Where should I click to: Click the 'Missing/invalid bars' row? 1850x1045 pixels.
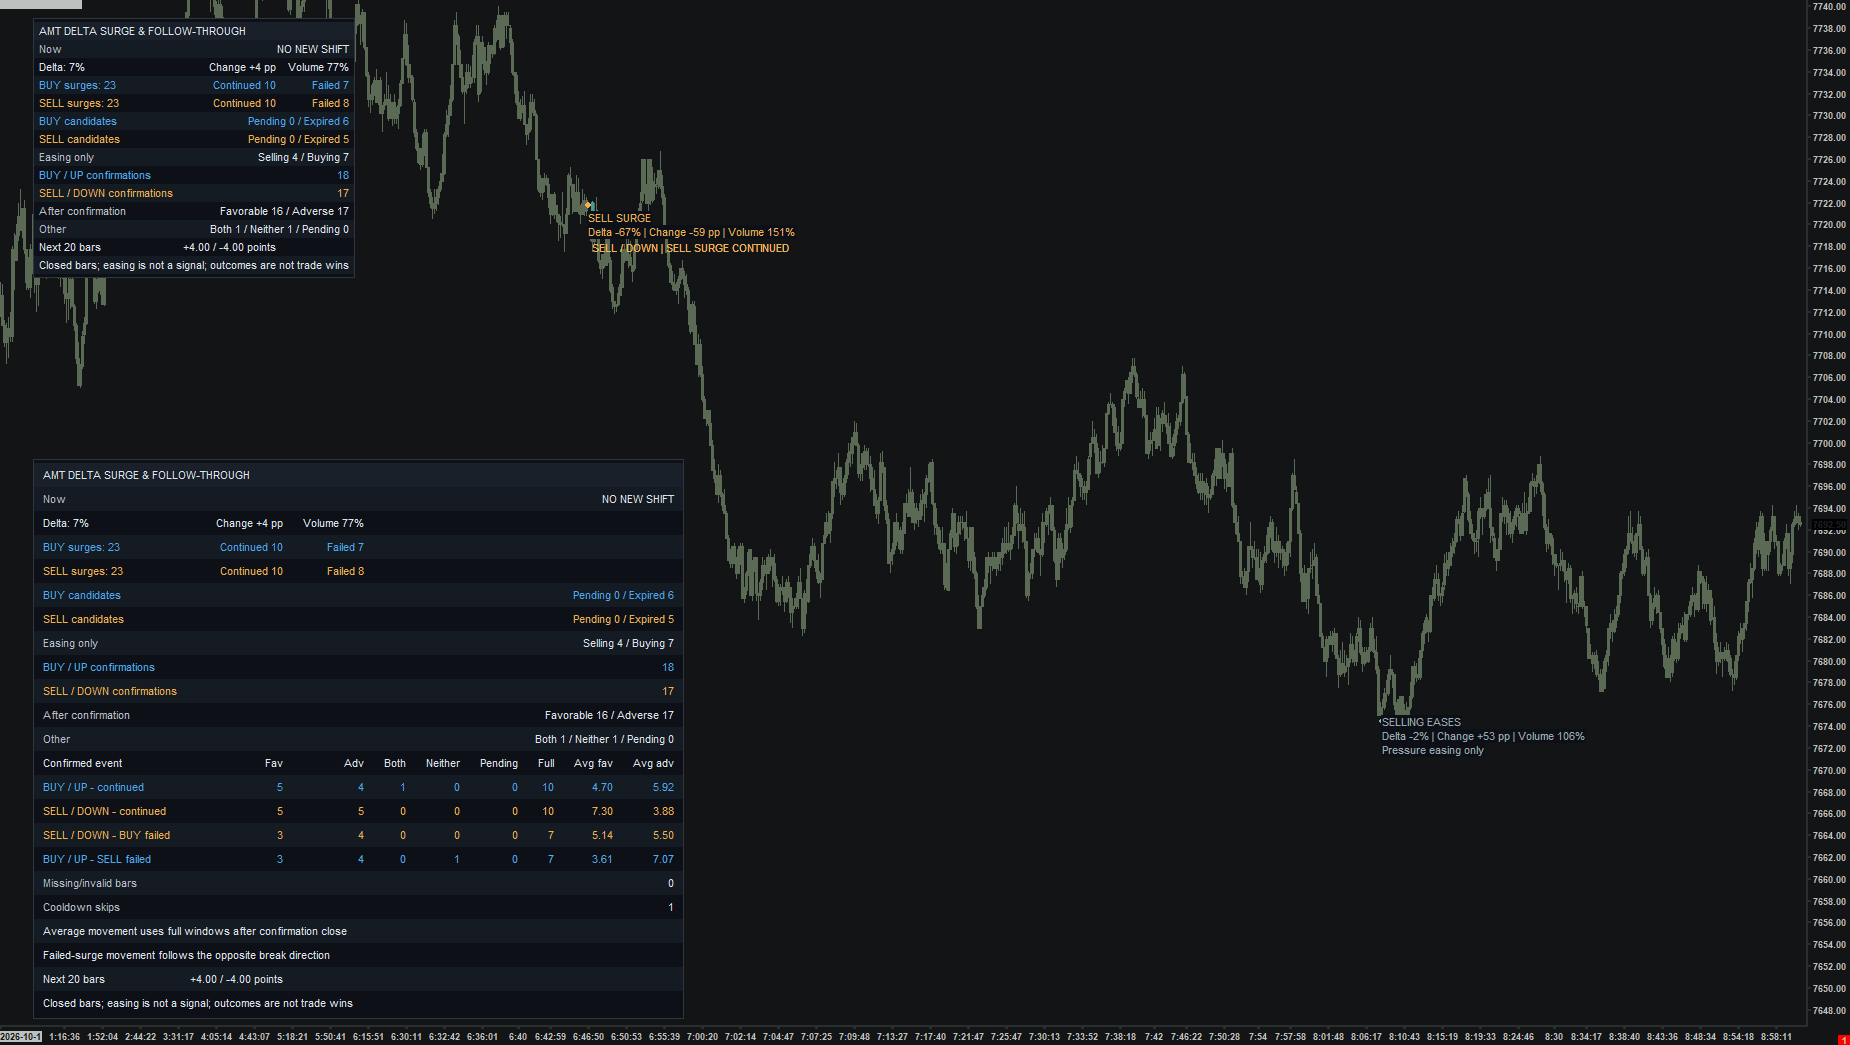point(358,883)
